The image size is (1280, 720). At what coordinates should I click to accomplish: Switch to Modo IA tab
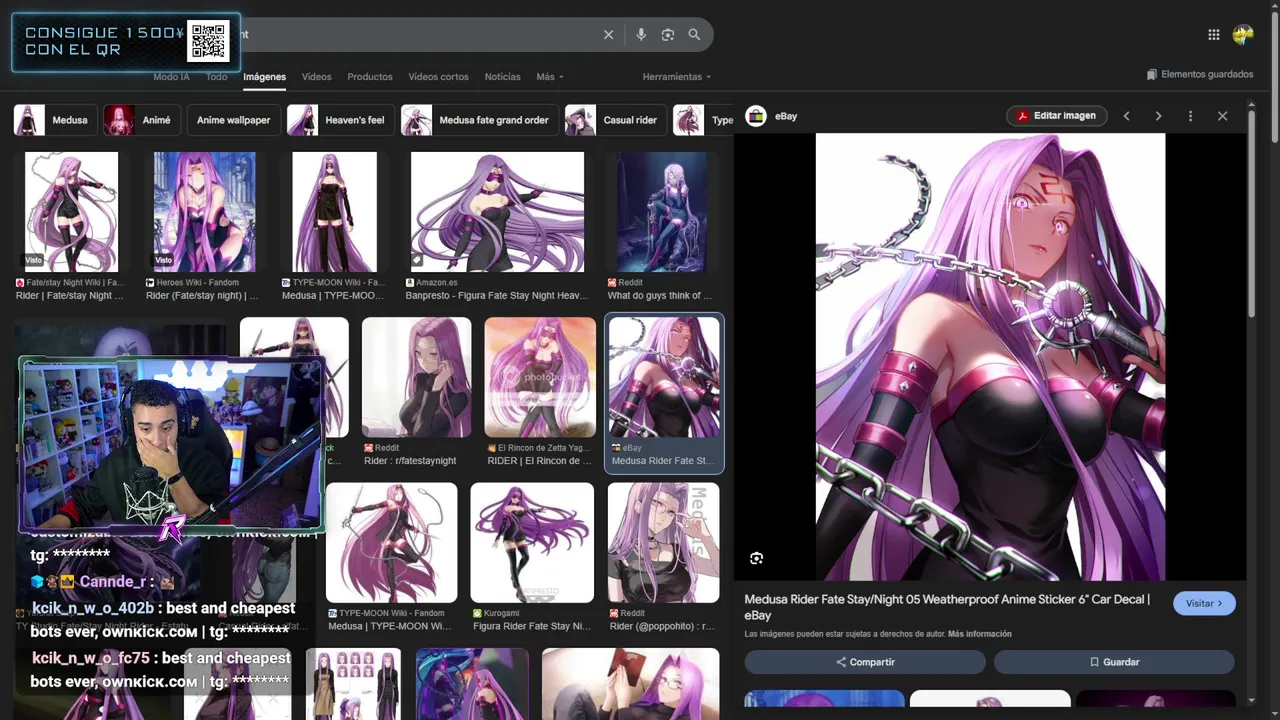coord(171,77)
